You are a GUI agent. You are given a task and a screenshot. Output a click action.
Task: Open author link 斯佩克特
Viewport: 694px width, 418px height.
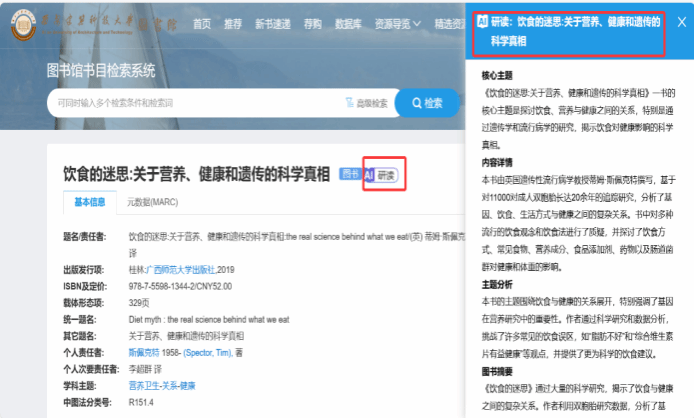point(144,353)
